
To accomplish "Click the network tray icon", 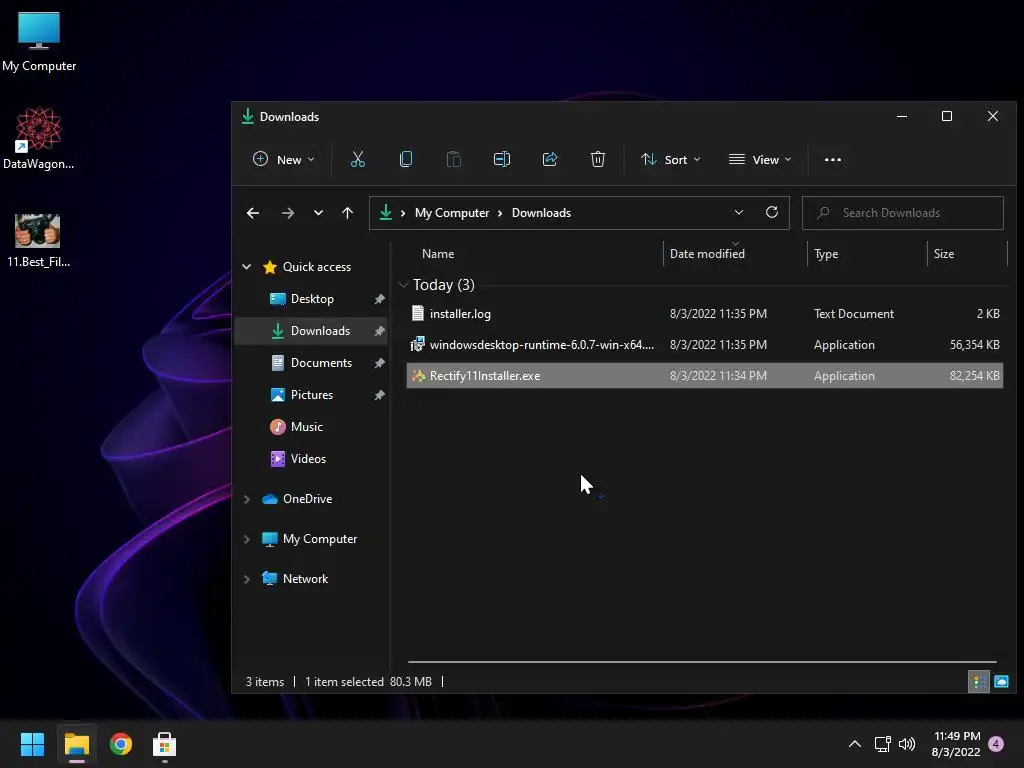I will pos(882,744).
